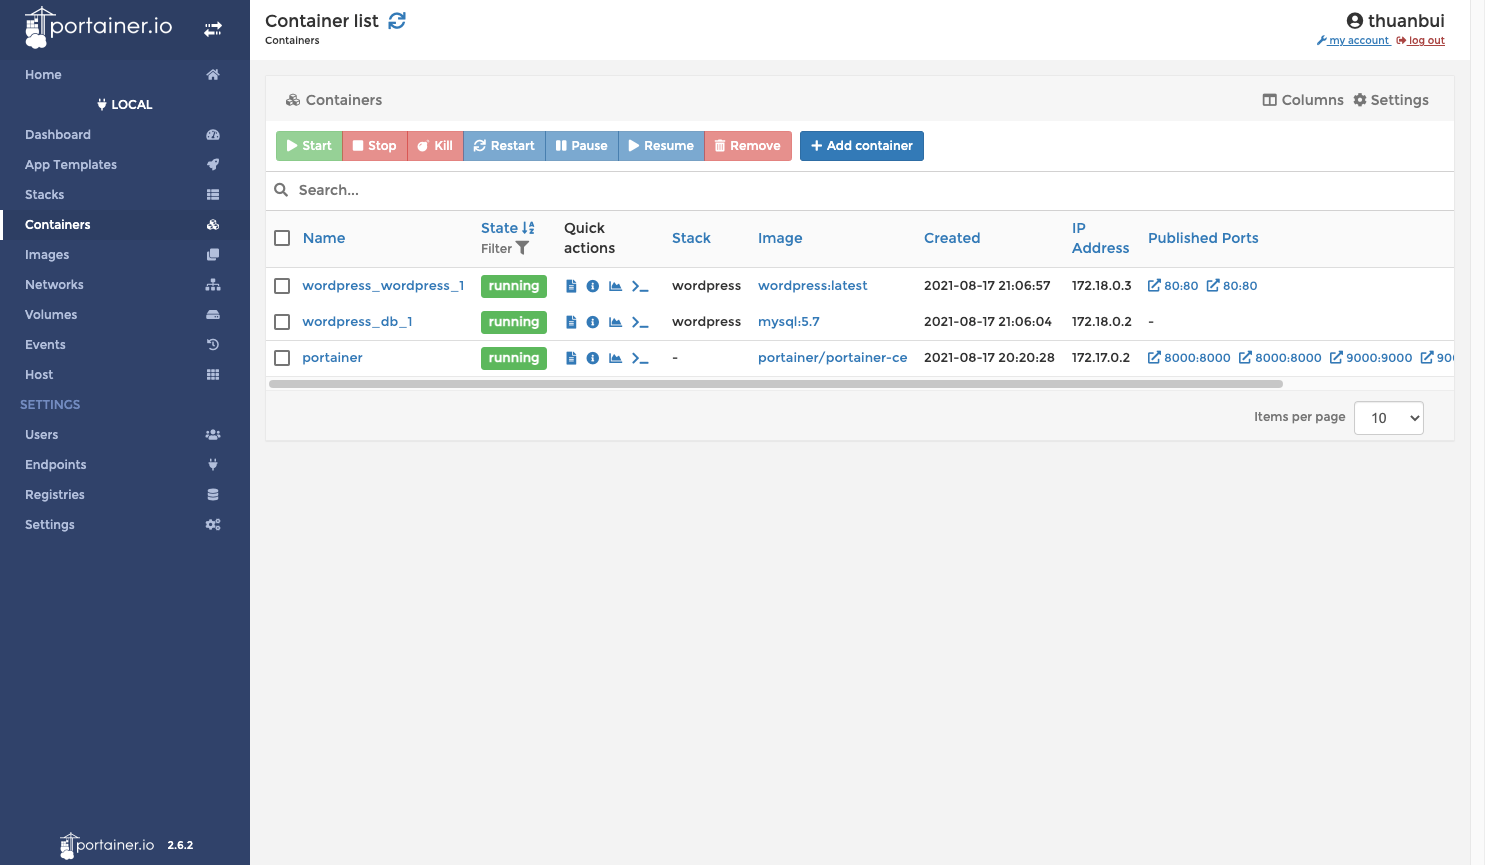Open the table Settings menu

pyautogui.click(x=1391, y=100)
